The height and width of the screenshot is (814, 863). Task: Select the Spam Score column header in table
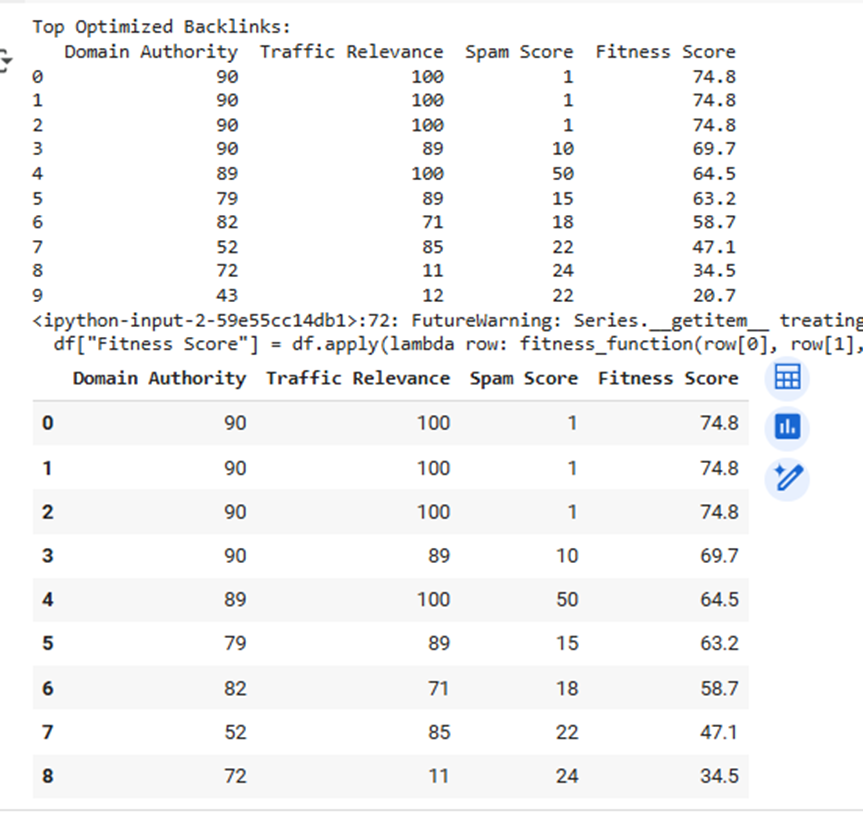[523, 378]
